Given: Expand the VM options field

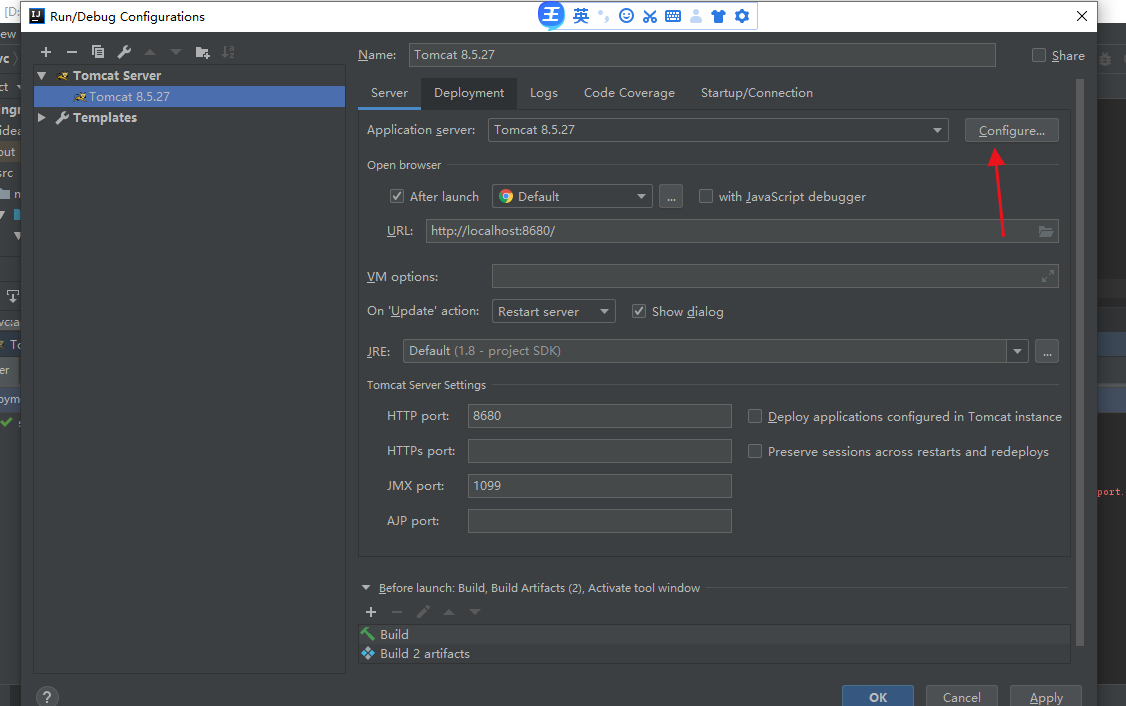Looking at the screenshot, I should pyautogui.click(x=1048, y=276).
